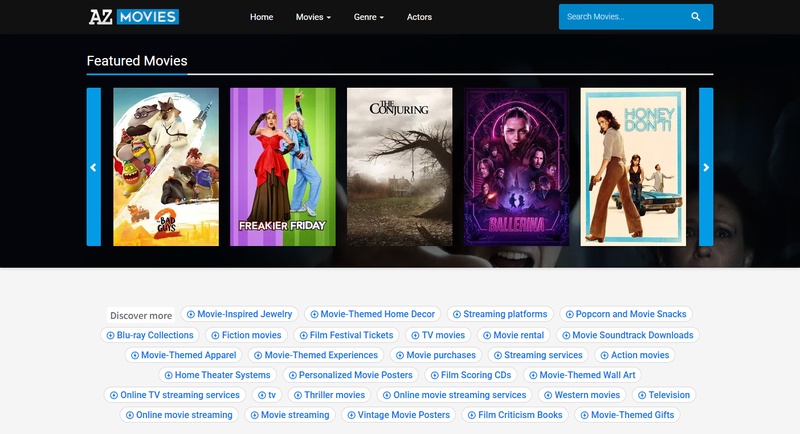Click the Movie-Inspired Jewelry link
Viewport: 800px width, 434px height.
(x=240, y=314)
